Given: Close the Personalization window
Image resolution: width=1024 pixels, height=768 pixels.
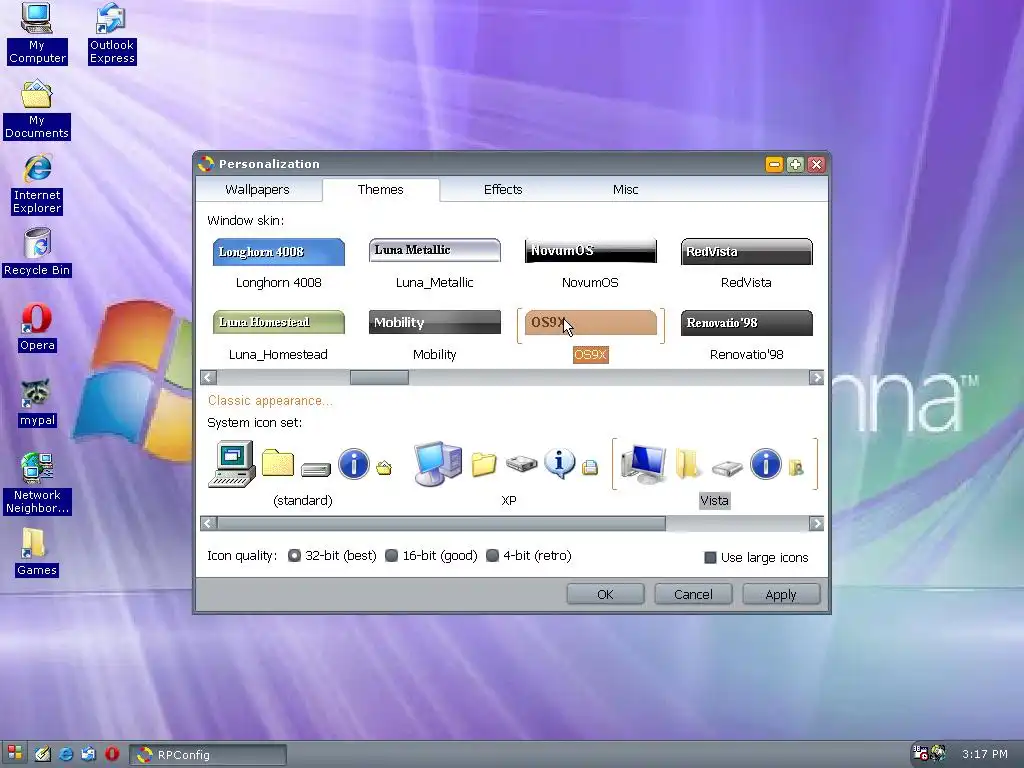Looking at the screenshot, I should point(816,165).
